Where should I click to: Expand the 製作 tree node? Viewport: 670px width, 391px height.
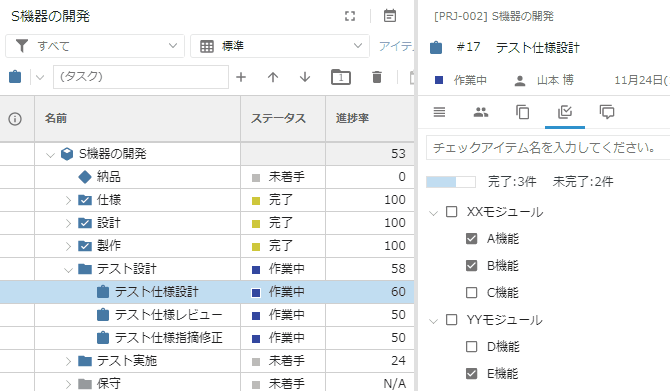[68, 246]
